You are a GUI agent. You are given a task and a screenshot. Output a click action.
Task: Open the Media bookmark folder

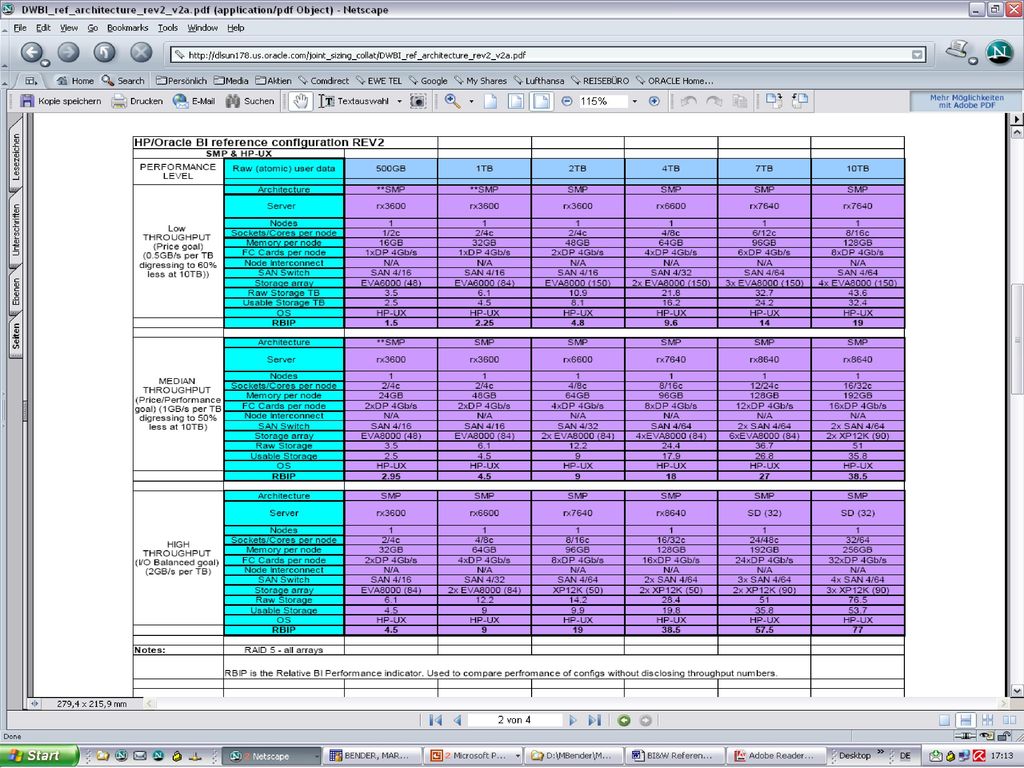(x=231, y=81)
